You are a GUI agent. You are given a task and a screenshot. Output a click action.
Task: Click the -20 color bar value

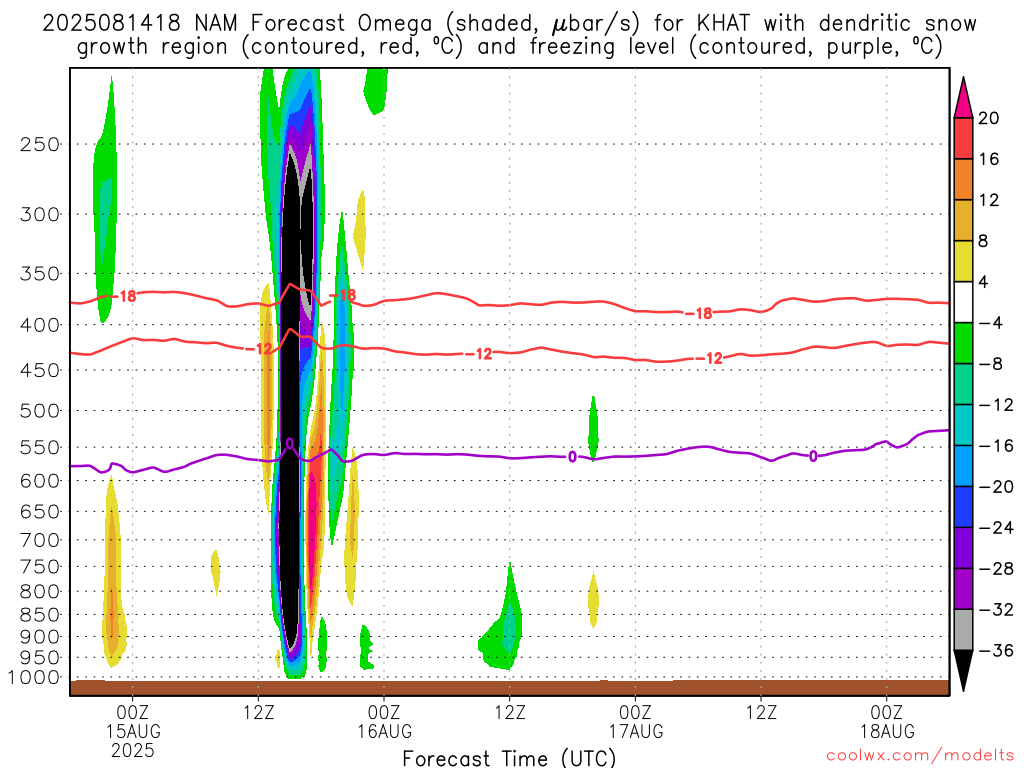click(x=996, y=487)
